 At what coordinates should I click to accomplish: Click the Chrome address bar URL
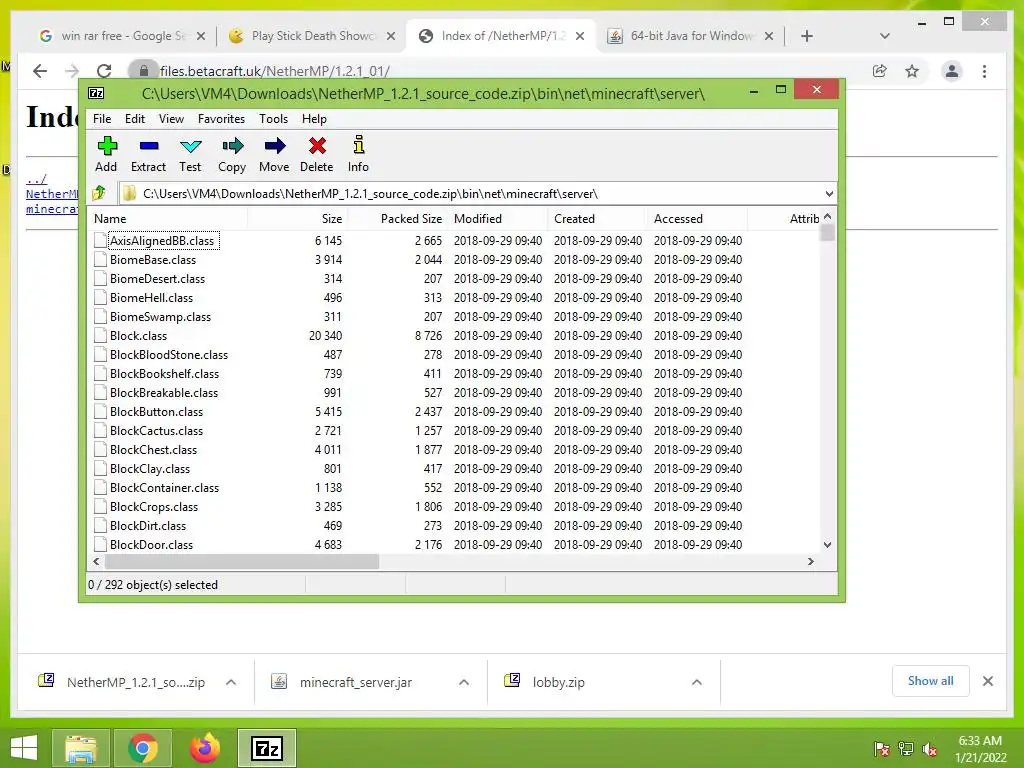(275, 71)
